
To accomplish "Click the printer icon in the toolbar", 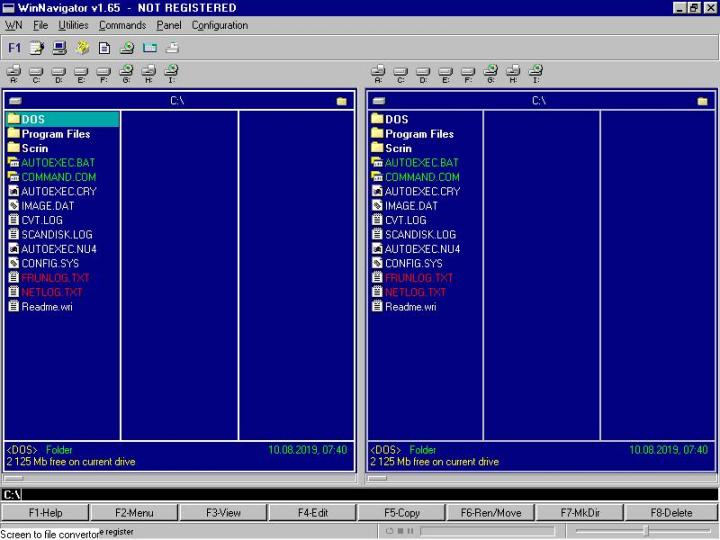I will coord(172,47).
